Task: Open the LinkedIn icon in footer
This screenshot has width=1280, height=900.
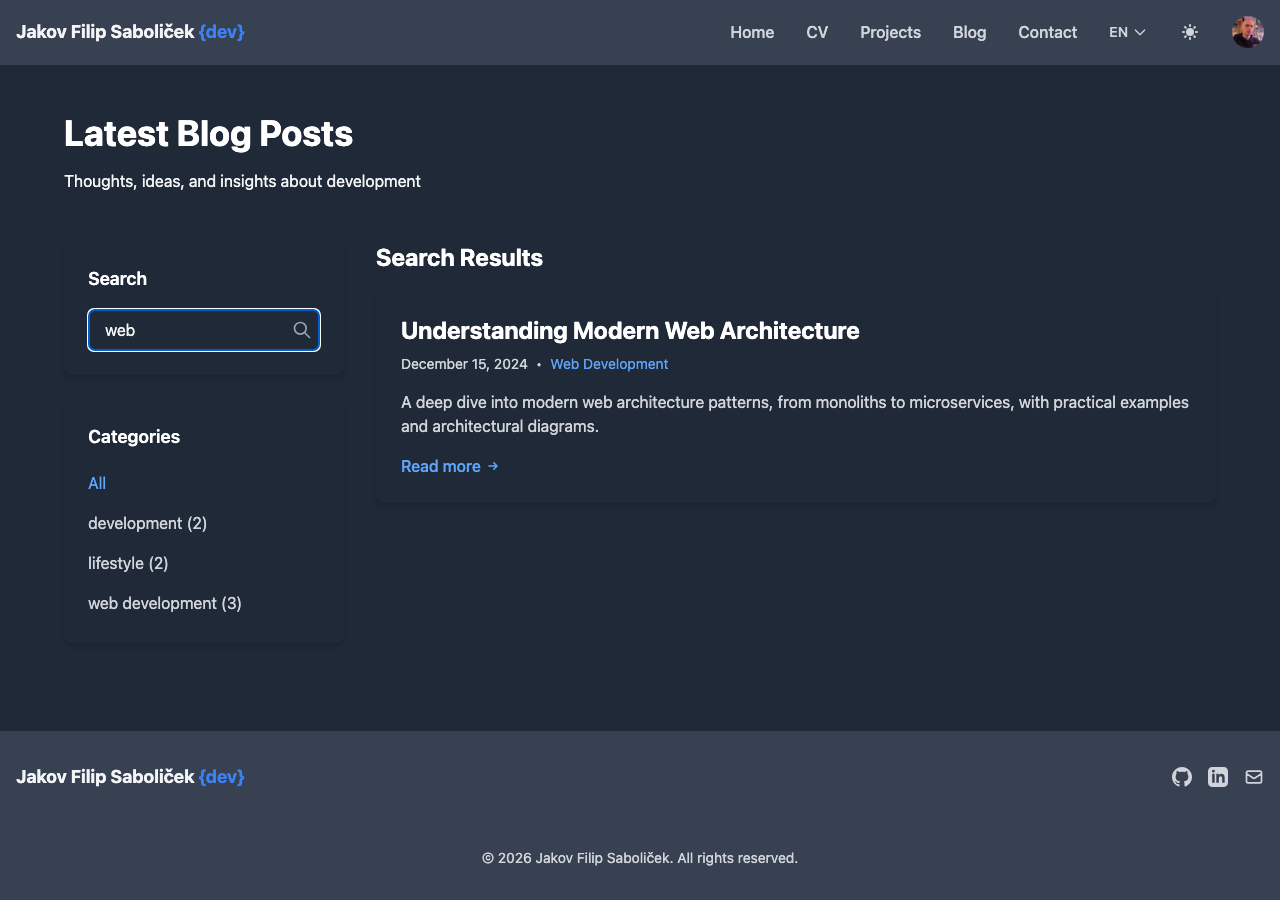Action: coord(1218,777)
